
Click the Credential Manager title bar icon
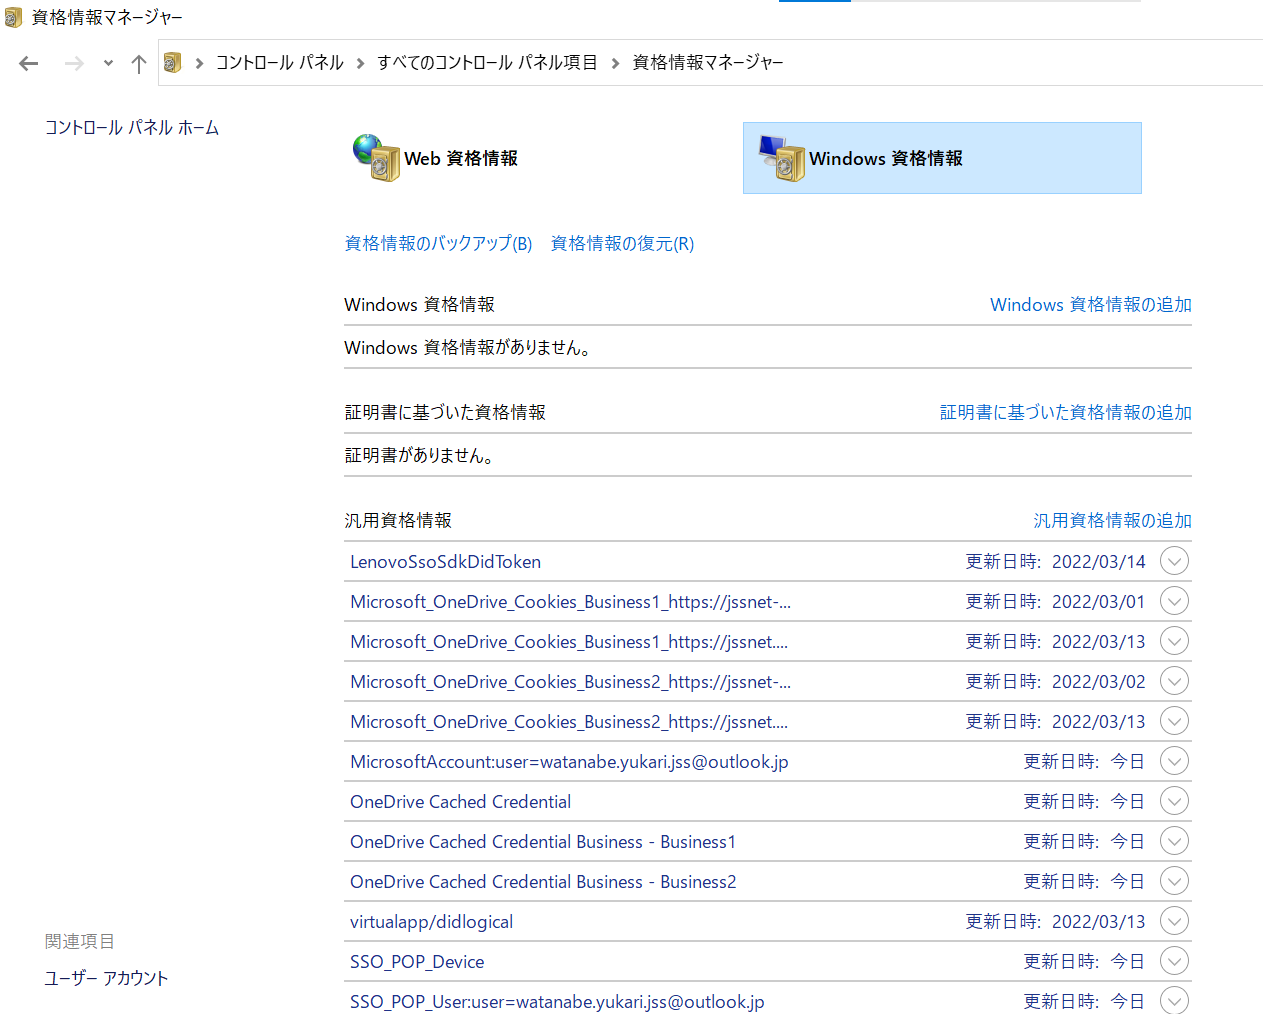point(13,17)
